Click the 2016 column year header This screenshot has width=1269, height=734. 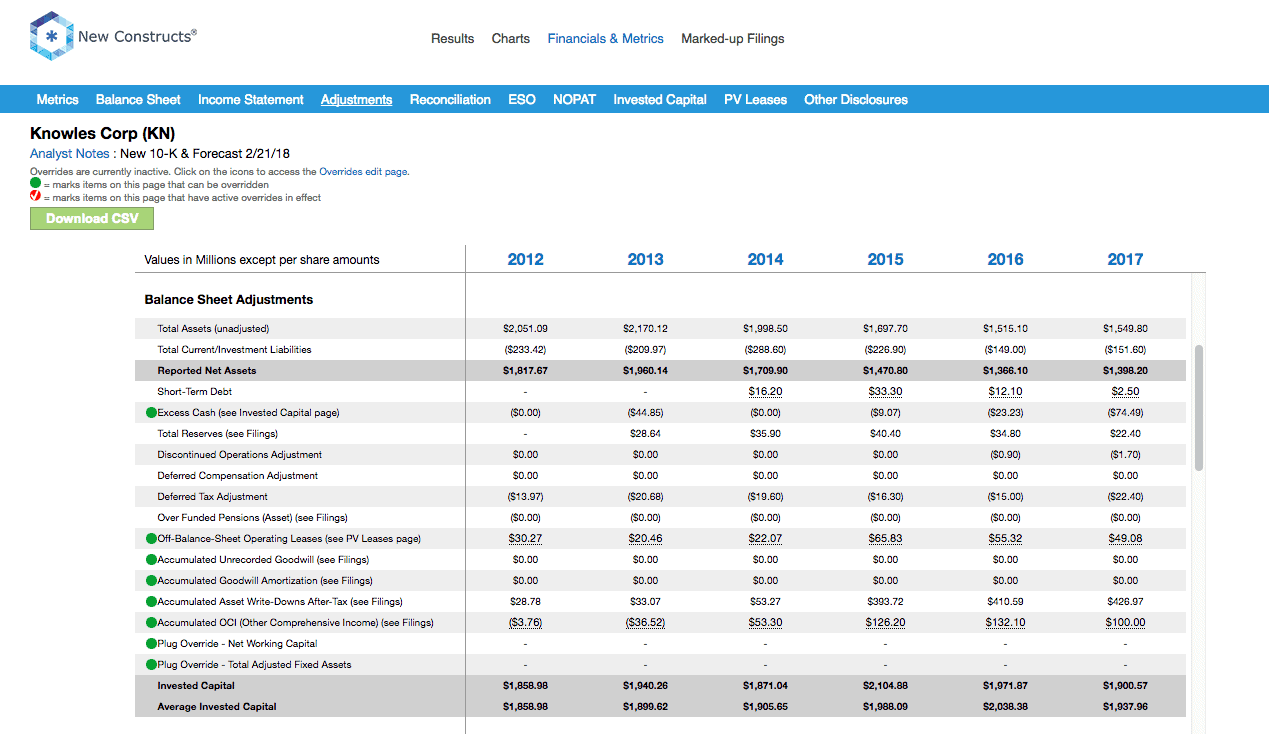point(1005,260)
